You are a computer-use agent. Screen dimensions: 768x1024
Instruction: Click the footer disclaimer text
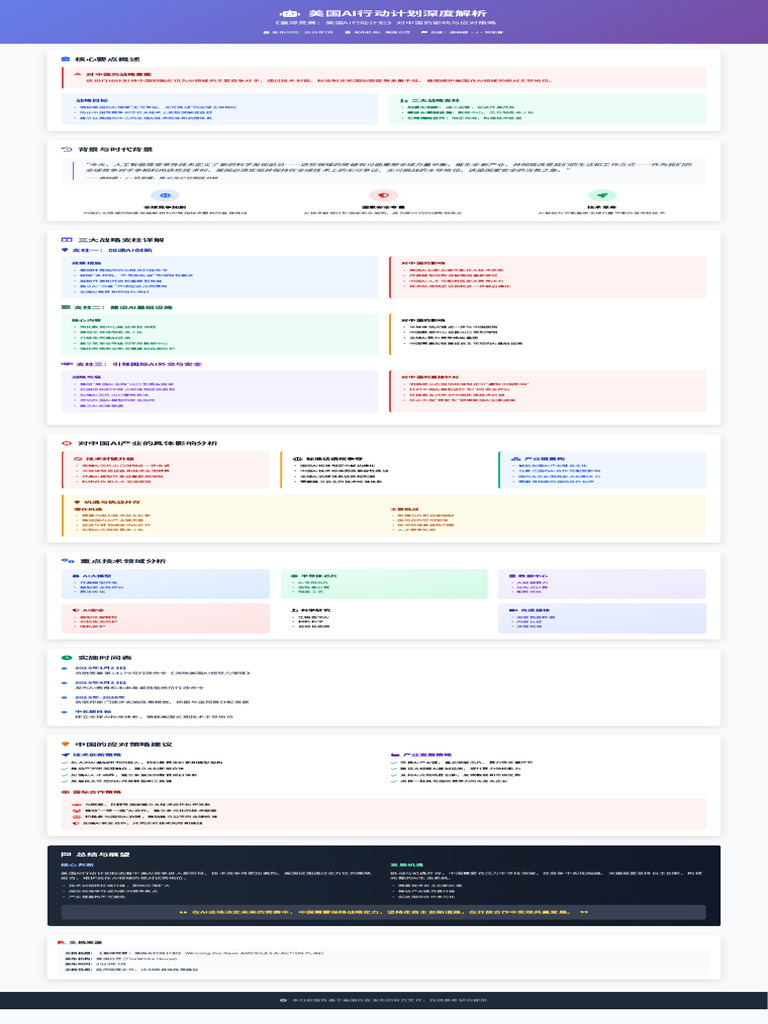(x=389, y=1000)
